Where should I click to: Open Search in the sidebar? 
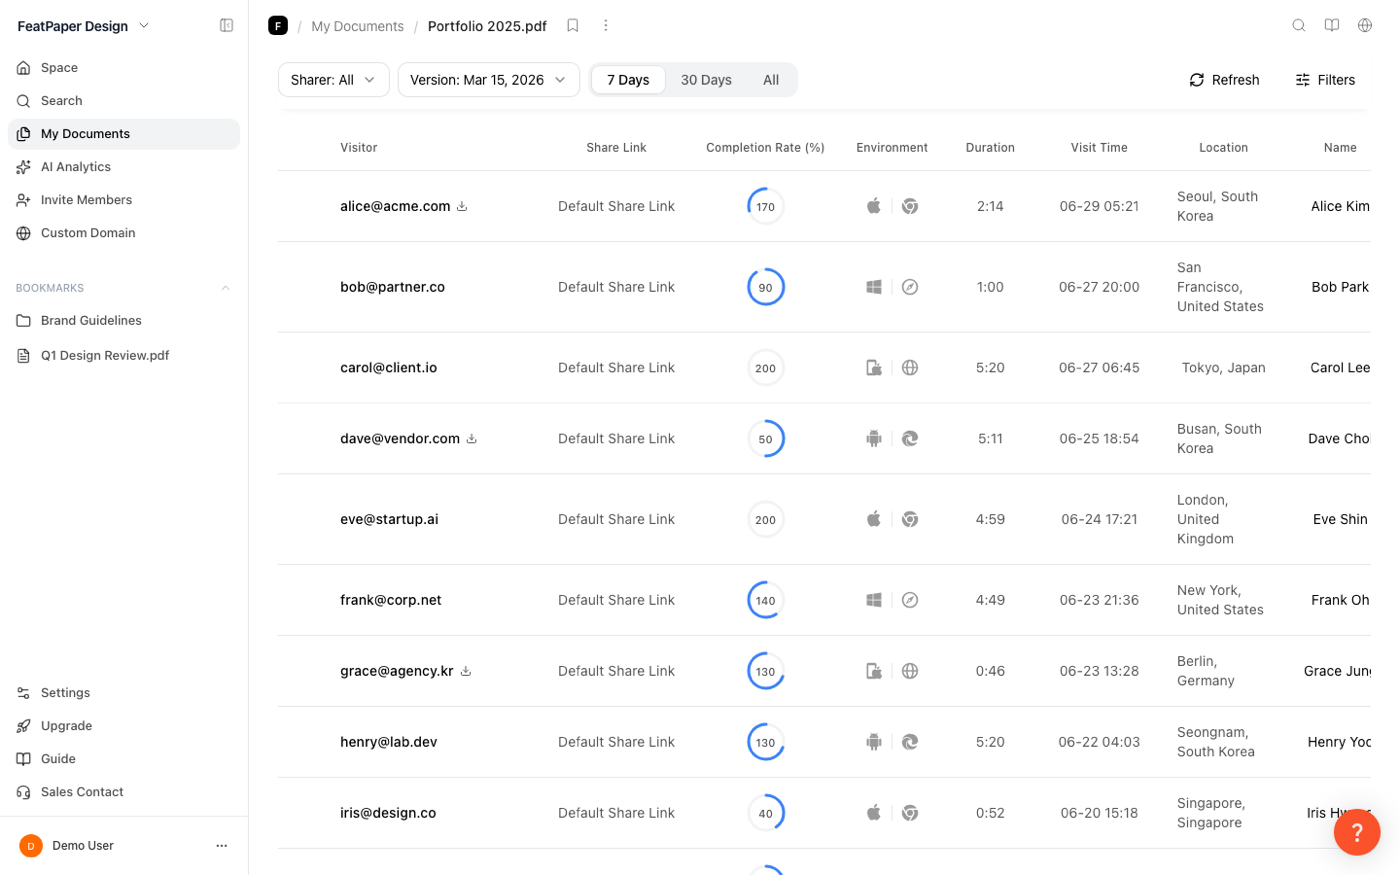pos(124,101)
